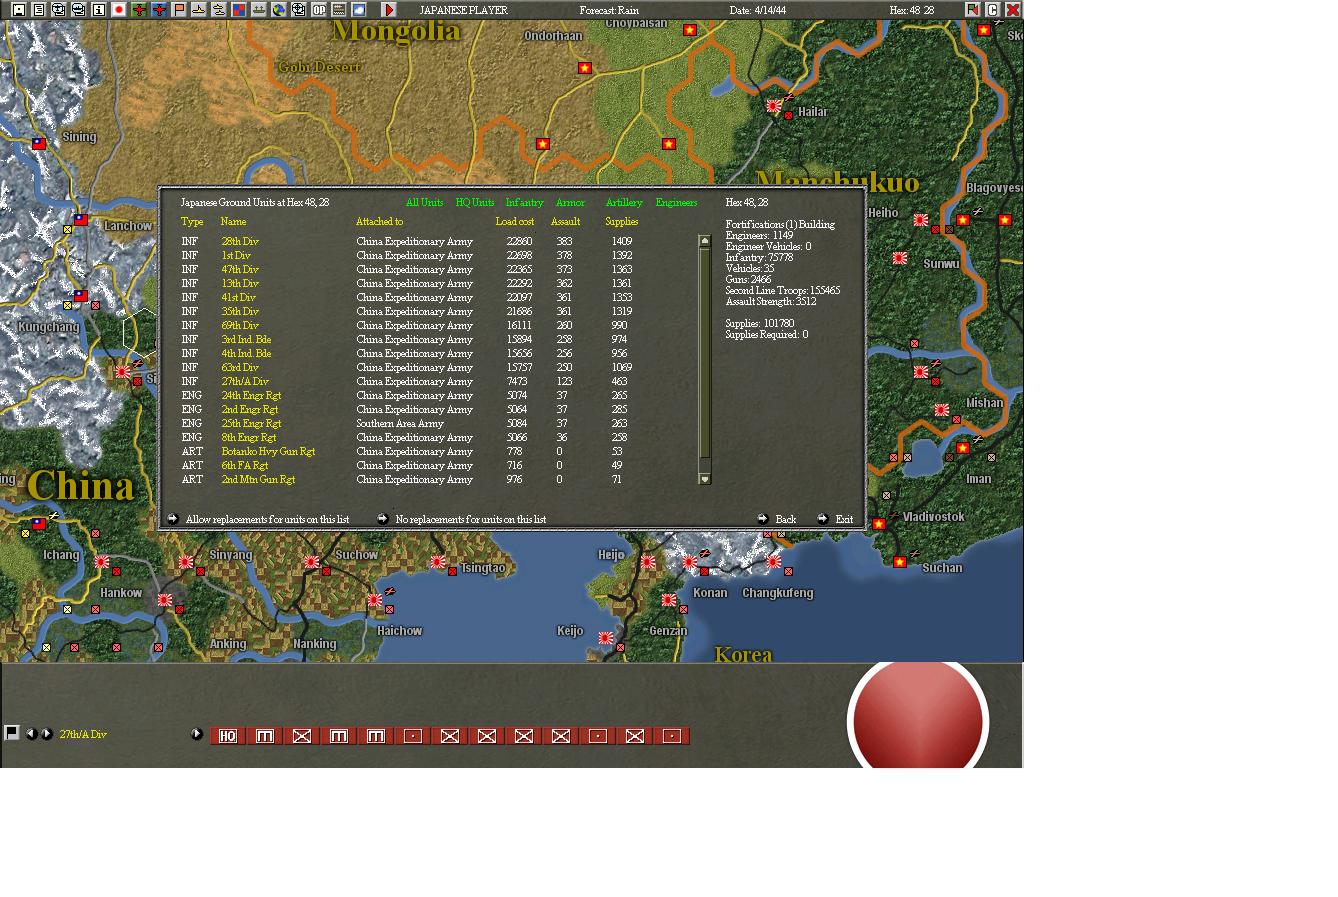Click the black flag icon beside 27th/A Div
Viewport: 1338px width, 897px height.
pyautogui.click(x=12, y=733)
